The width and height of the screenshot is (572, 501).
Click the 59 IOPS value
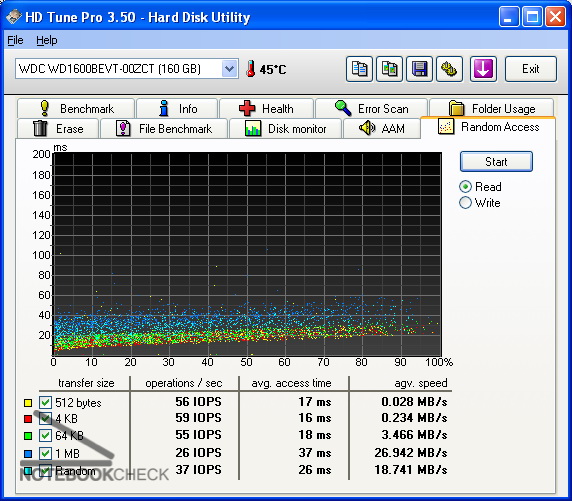click(x=198, y=417)
